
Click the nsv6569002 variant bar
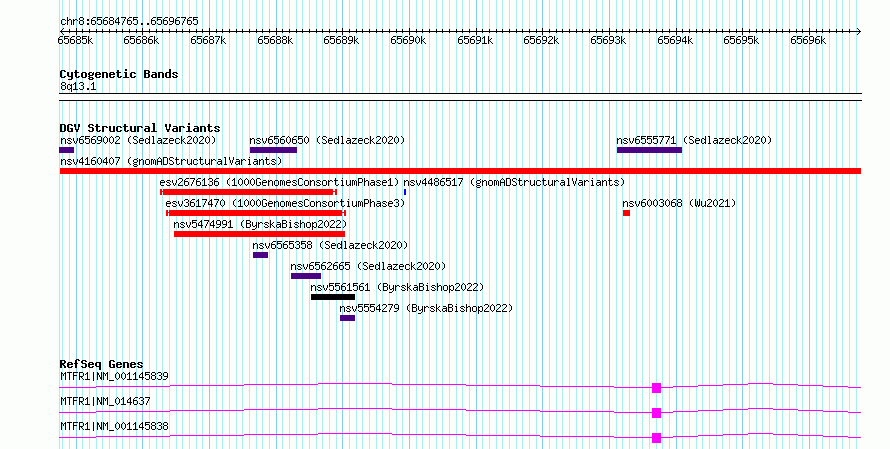click(66, 150)
